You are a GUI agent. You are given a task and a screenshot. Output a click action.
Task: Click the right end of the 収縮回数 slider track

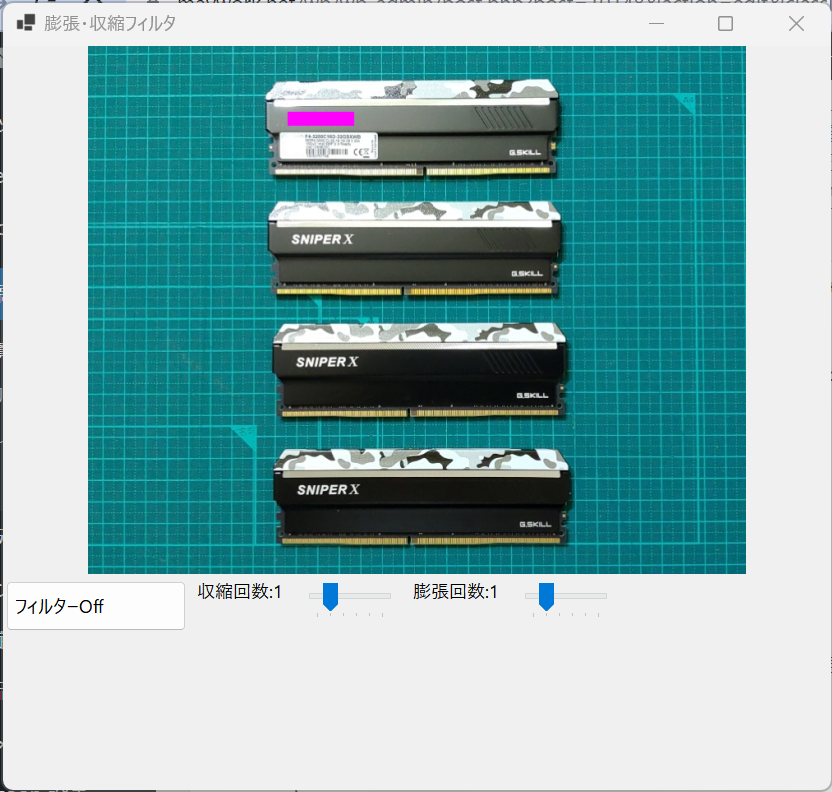[386, 596]
